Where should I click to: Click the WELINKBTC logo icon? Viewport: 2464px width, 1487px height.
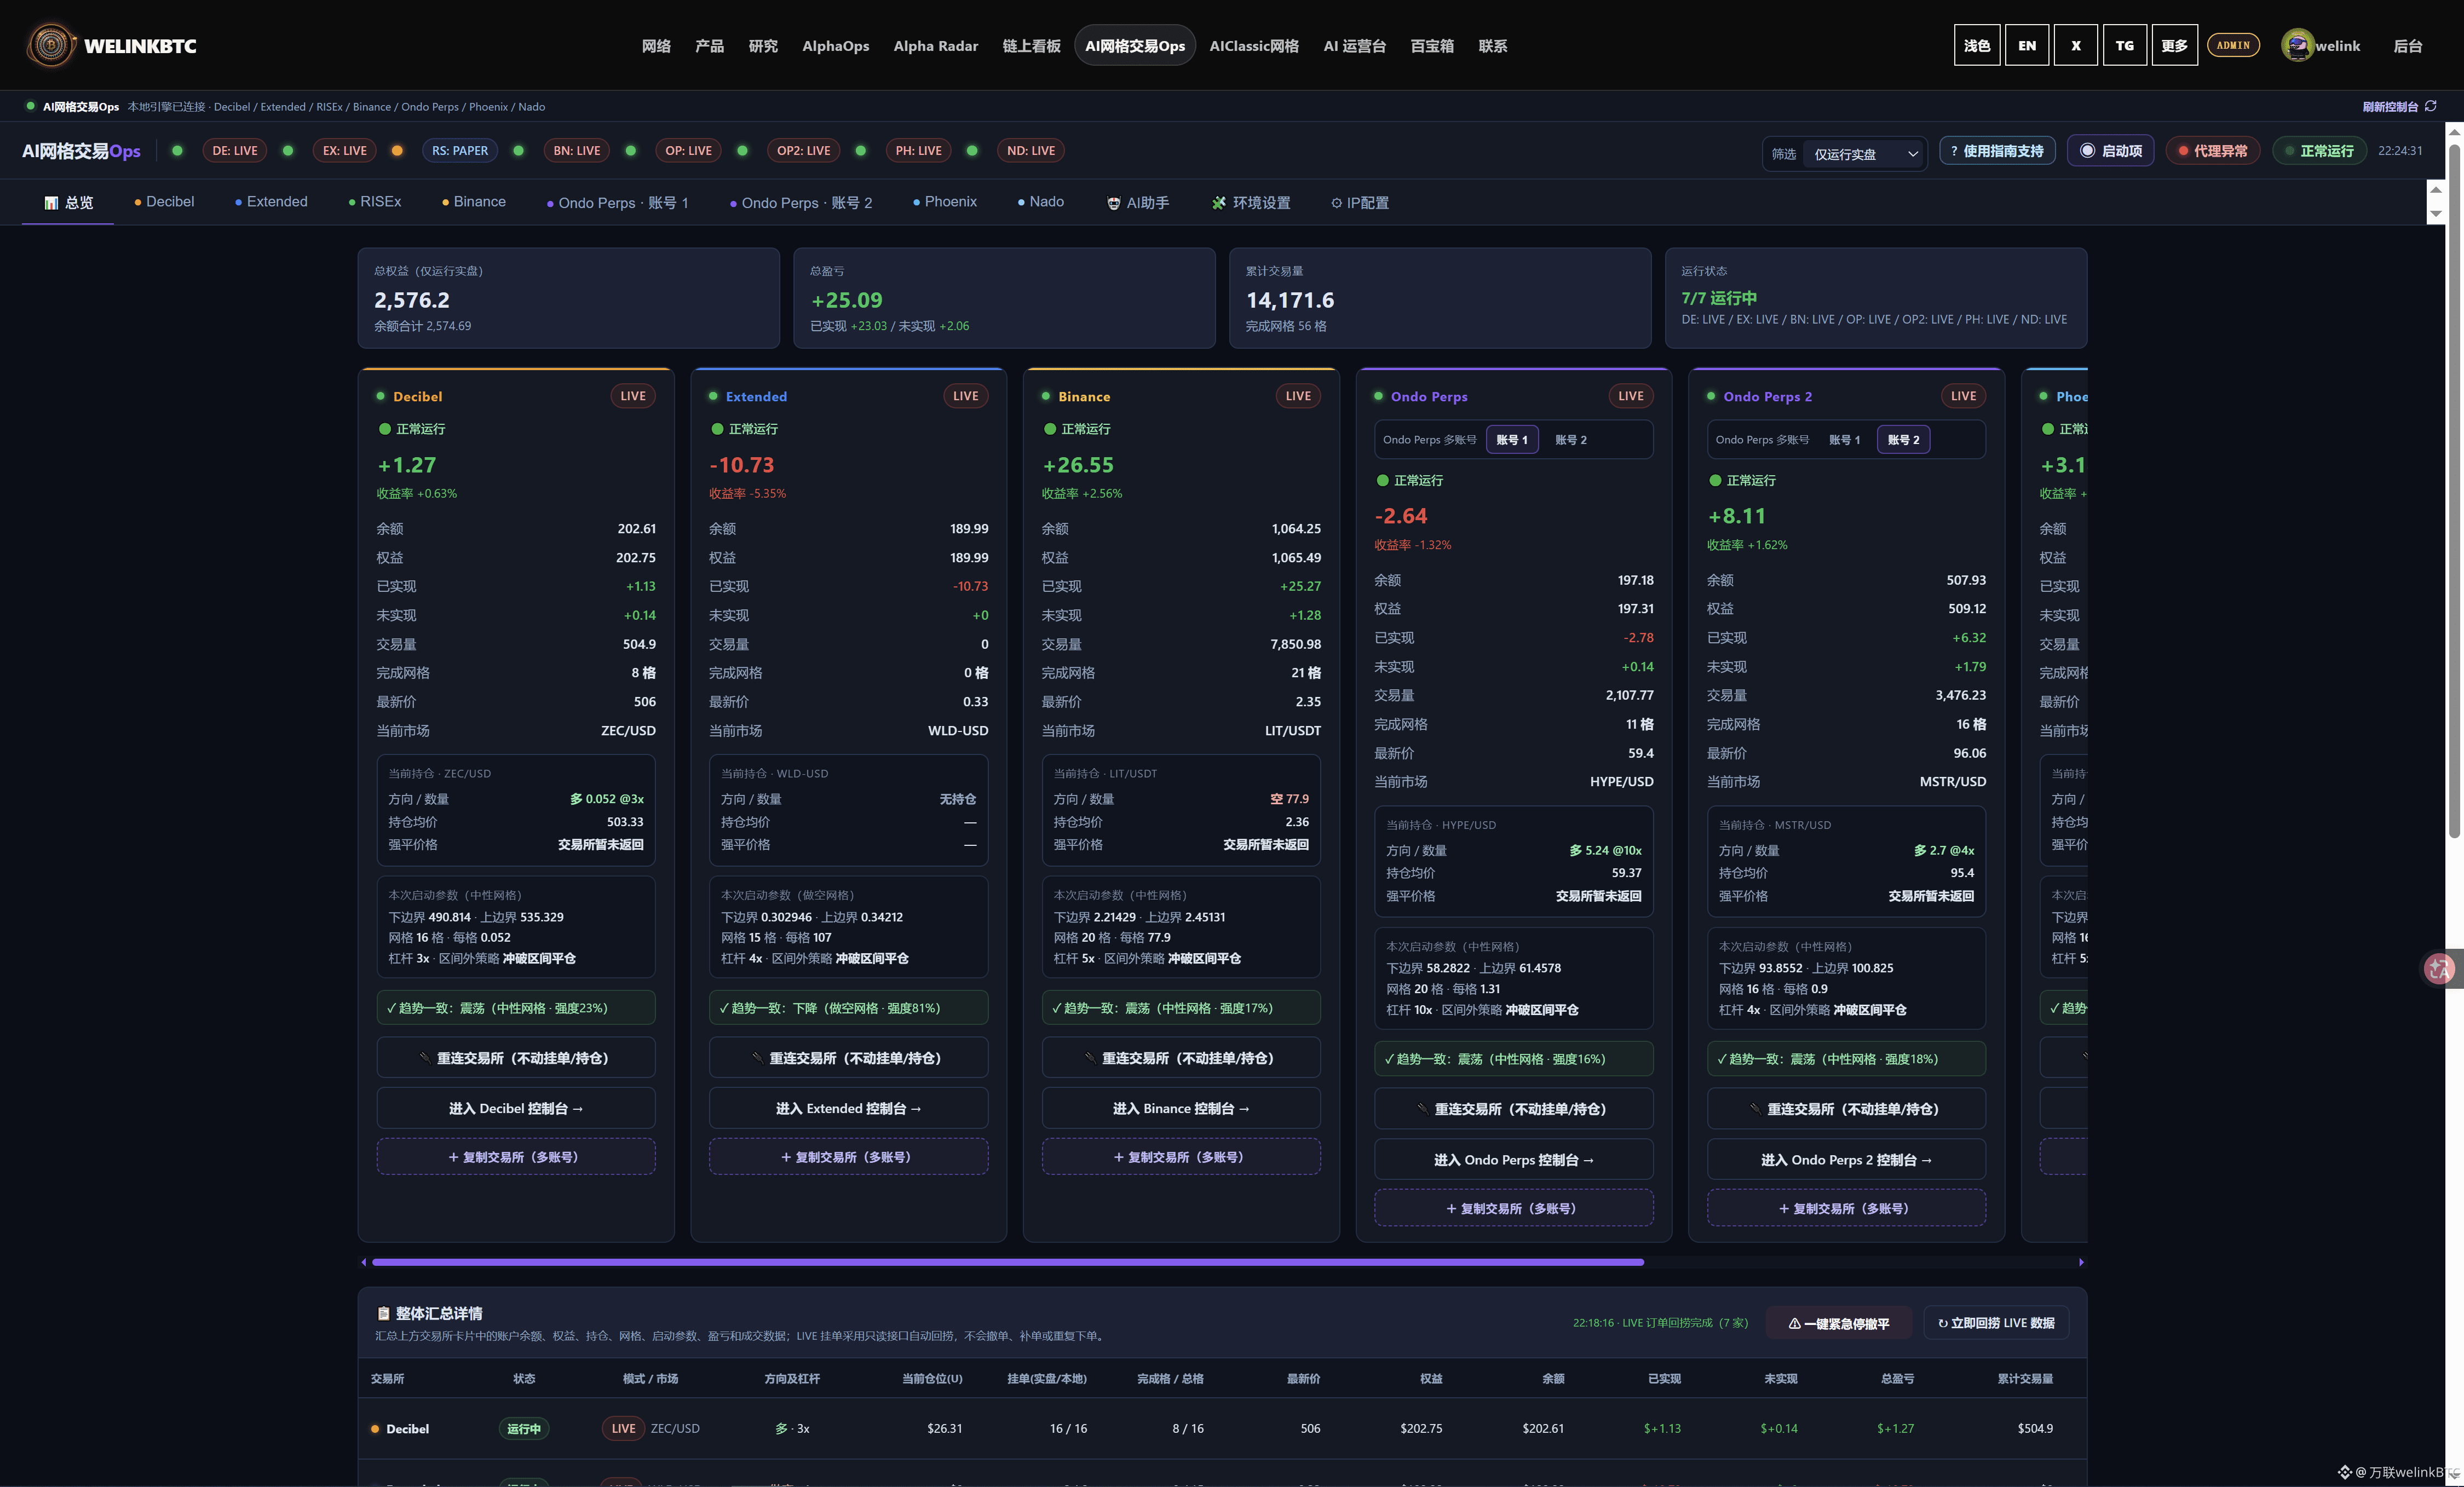coord(50,45)
